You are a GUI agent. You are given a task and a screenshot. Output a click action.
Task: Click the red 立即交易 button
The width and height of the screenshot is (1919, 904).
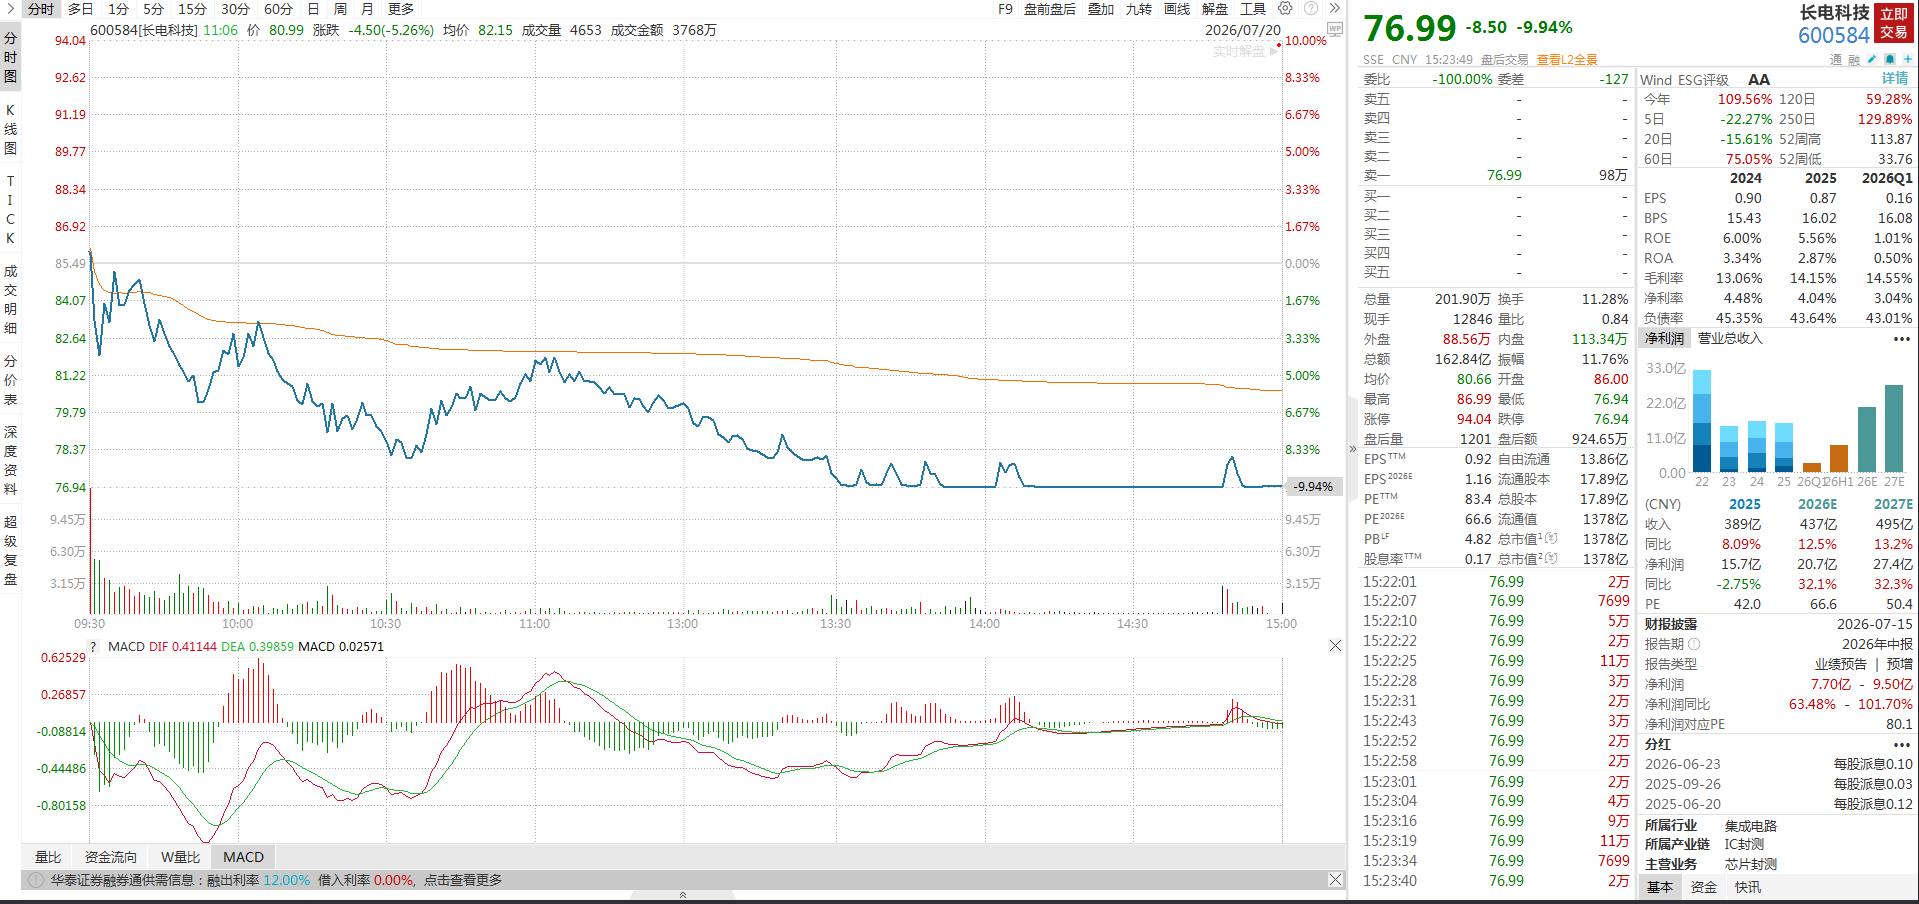pos(1893,23)
